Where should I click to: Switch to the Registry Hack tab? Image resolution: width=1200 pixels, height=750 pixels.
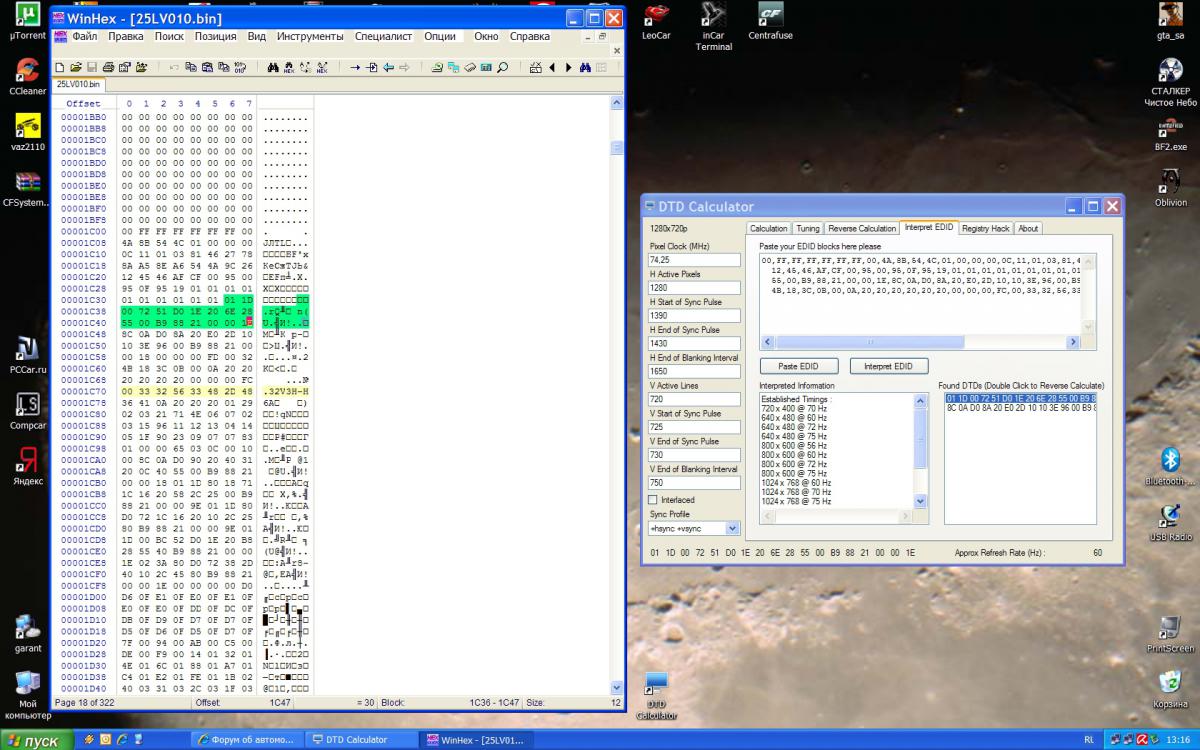[x=986, y=228]
